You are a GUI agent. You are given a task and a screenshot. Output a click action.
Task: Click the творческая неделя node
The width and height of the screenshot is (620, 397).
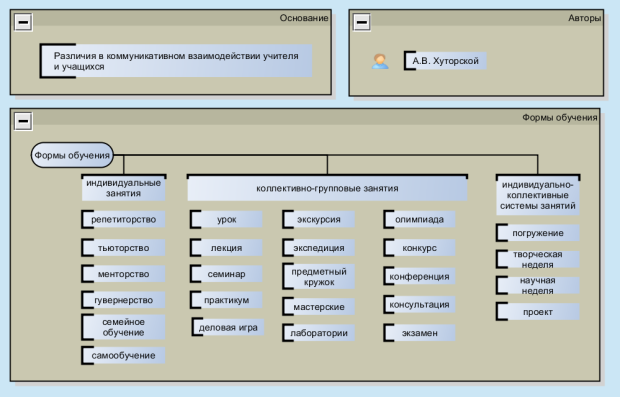[x=538, y=259]
